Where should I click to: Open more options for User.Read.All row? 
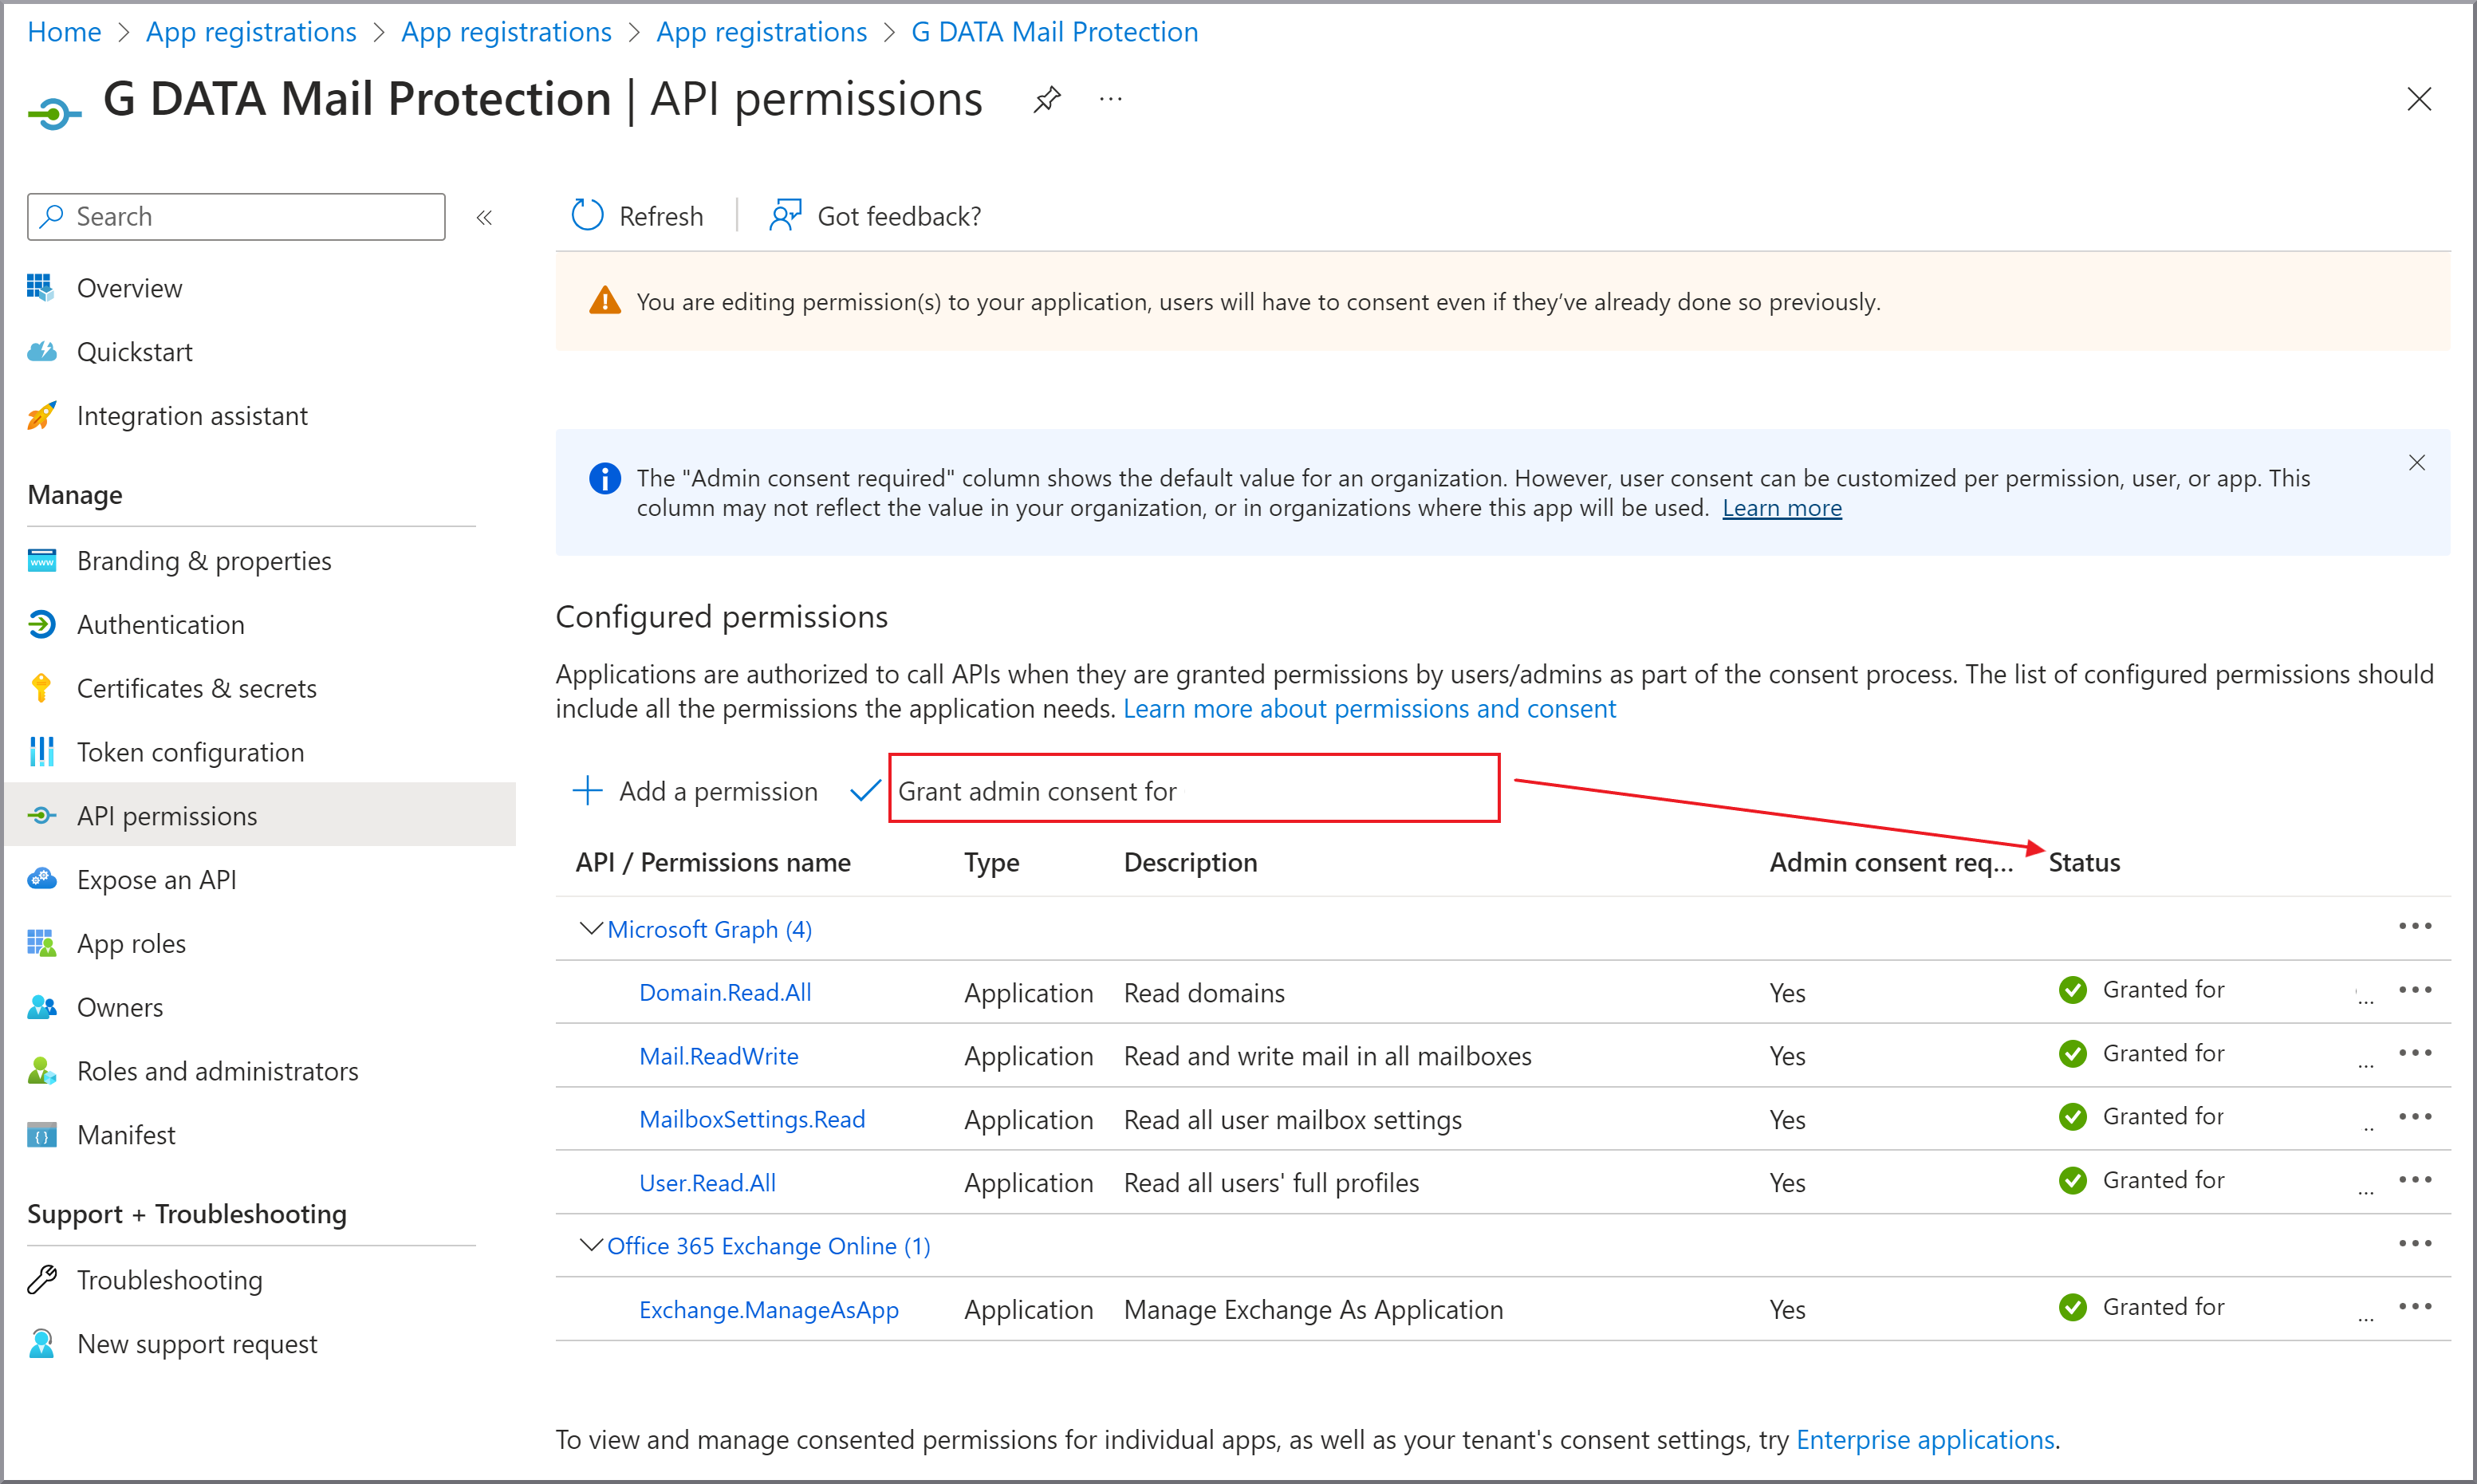[2414, 1180]
